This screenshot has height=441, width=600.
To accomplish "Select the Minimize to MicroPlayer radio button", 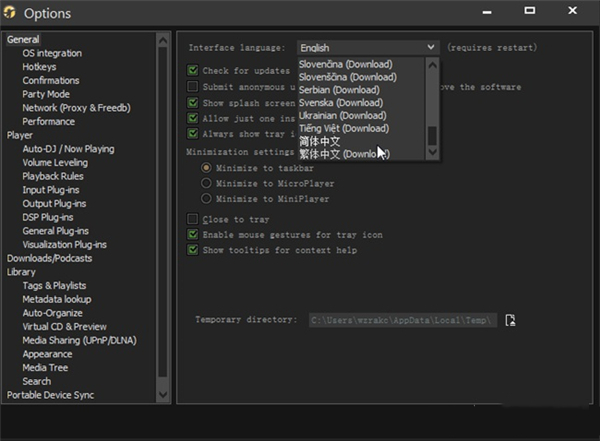I will [x=206, y=183].
